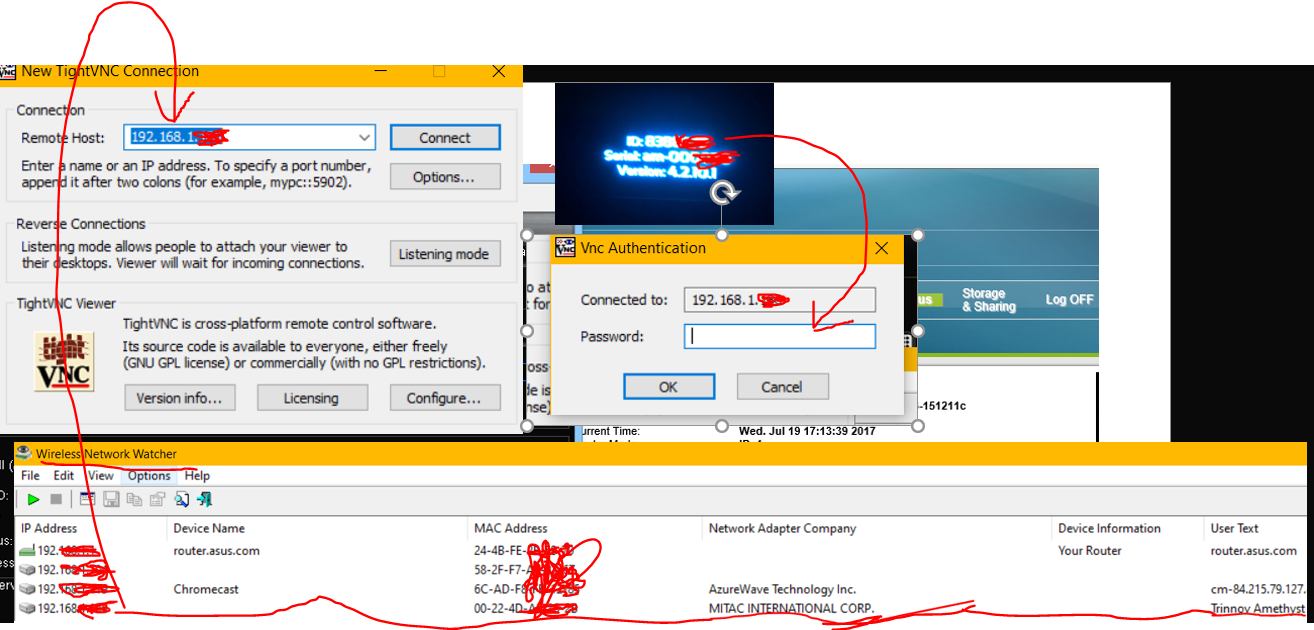
Task: Open the Help menu in Network Watcher
Action: (x=197, y=476)
